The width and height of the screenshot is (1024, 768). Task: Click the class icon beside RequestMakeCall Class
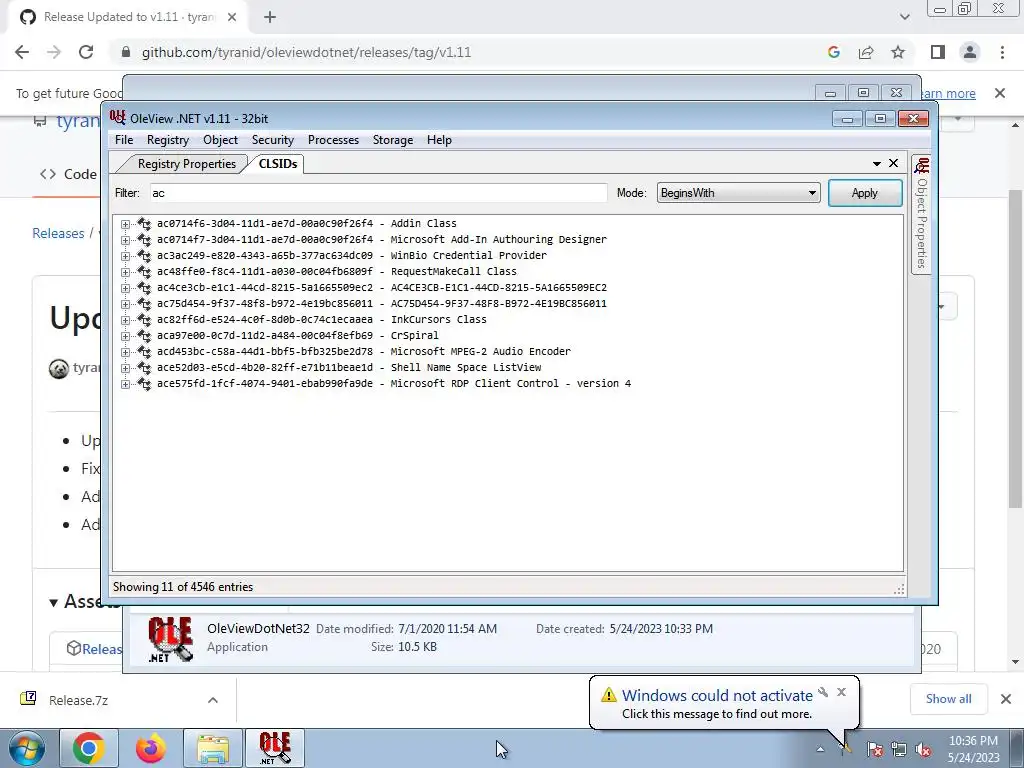[x=144, y=271]
